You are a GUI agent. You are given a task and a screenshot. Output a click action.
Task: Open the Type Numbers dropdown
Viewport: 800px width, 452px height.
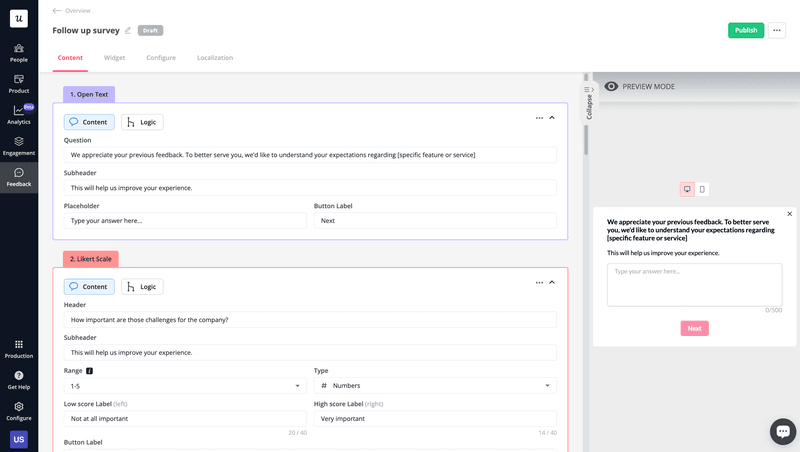click(x=435, y=386)
